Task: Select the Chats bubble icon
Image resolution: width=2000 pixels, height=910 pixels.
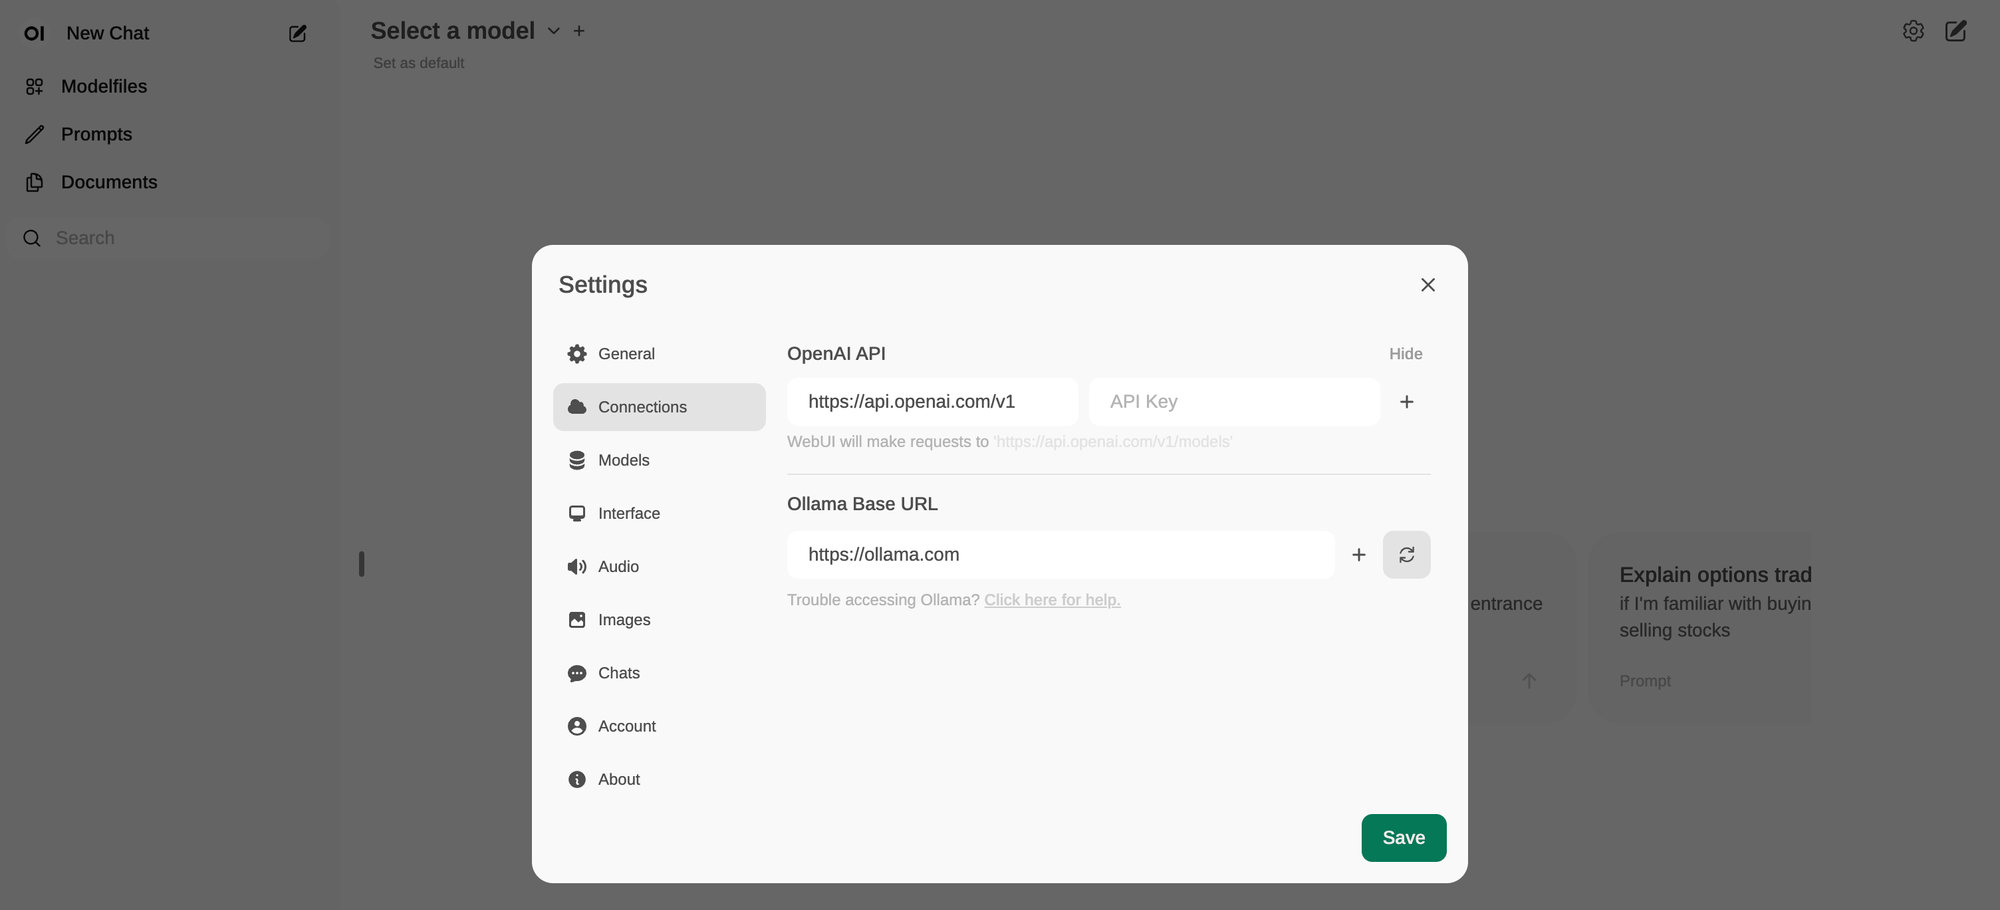Action: 577,672
